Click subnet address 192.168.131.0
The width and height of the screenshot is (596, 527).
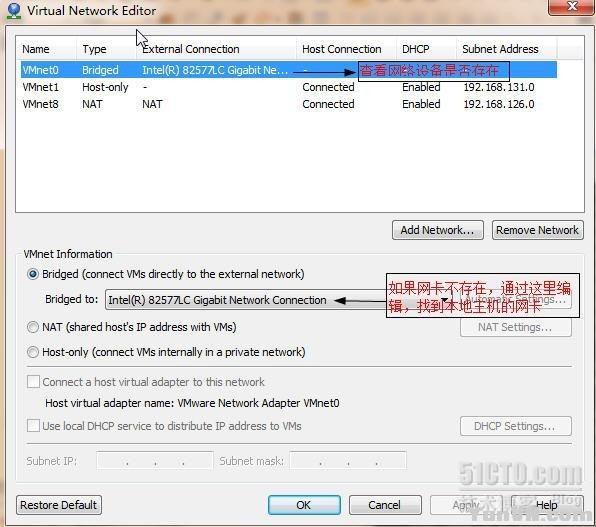[x=499, y=87]
